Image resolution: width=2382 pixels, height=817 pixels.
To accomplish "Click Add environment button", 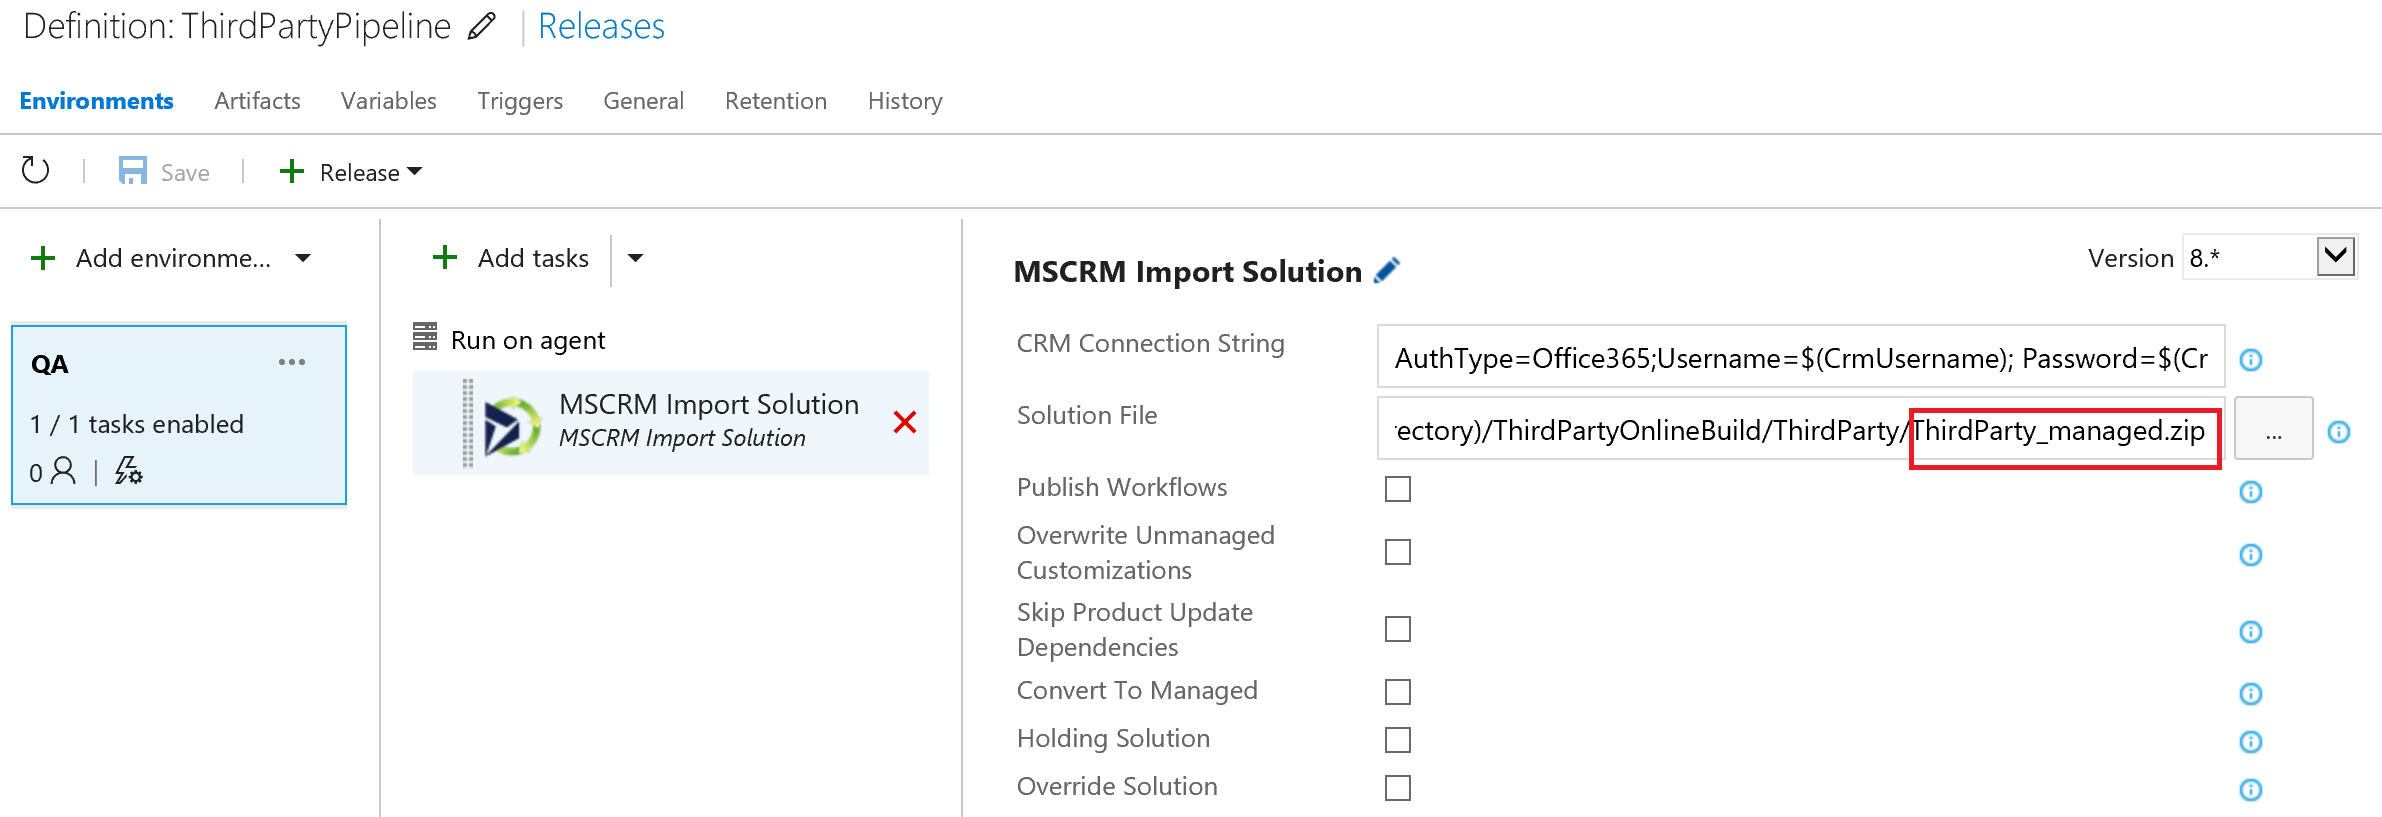I will pos(151,258).
